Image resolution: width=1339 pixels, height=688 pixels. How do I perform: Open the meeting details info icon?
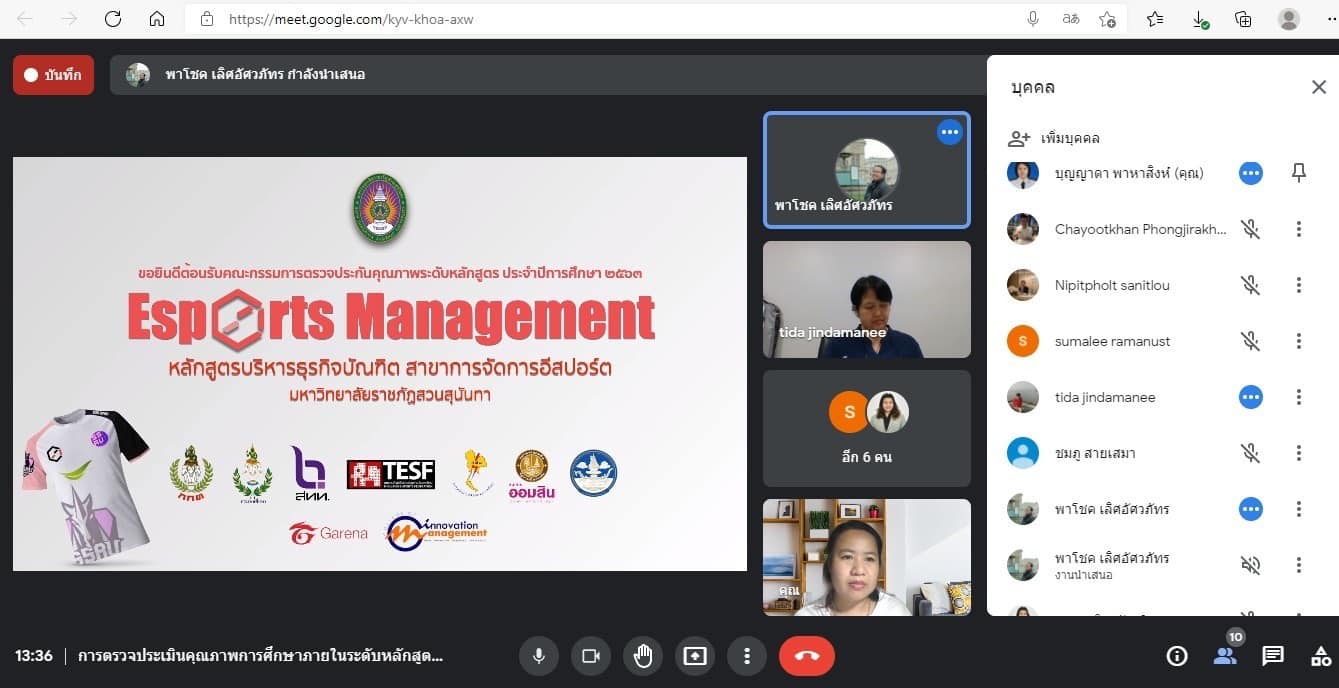coord(1177,656)
